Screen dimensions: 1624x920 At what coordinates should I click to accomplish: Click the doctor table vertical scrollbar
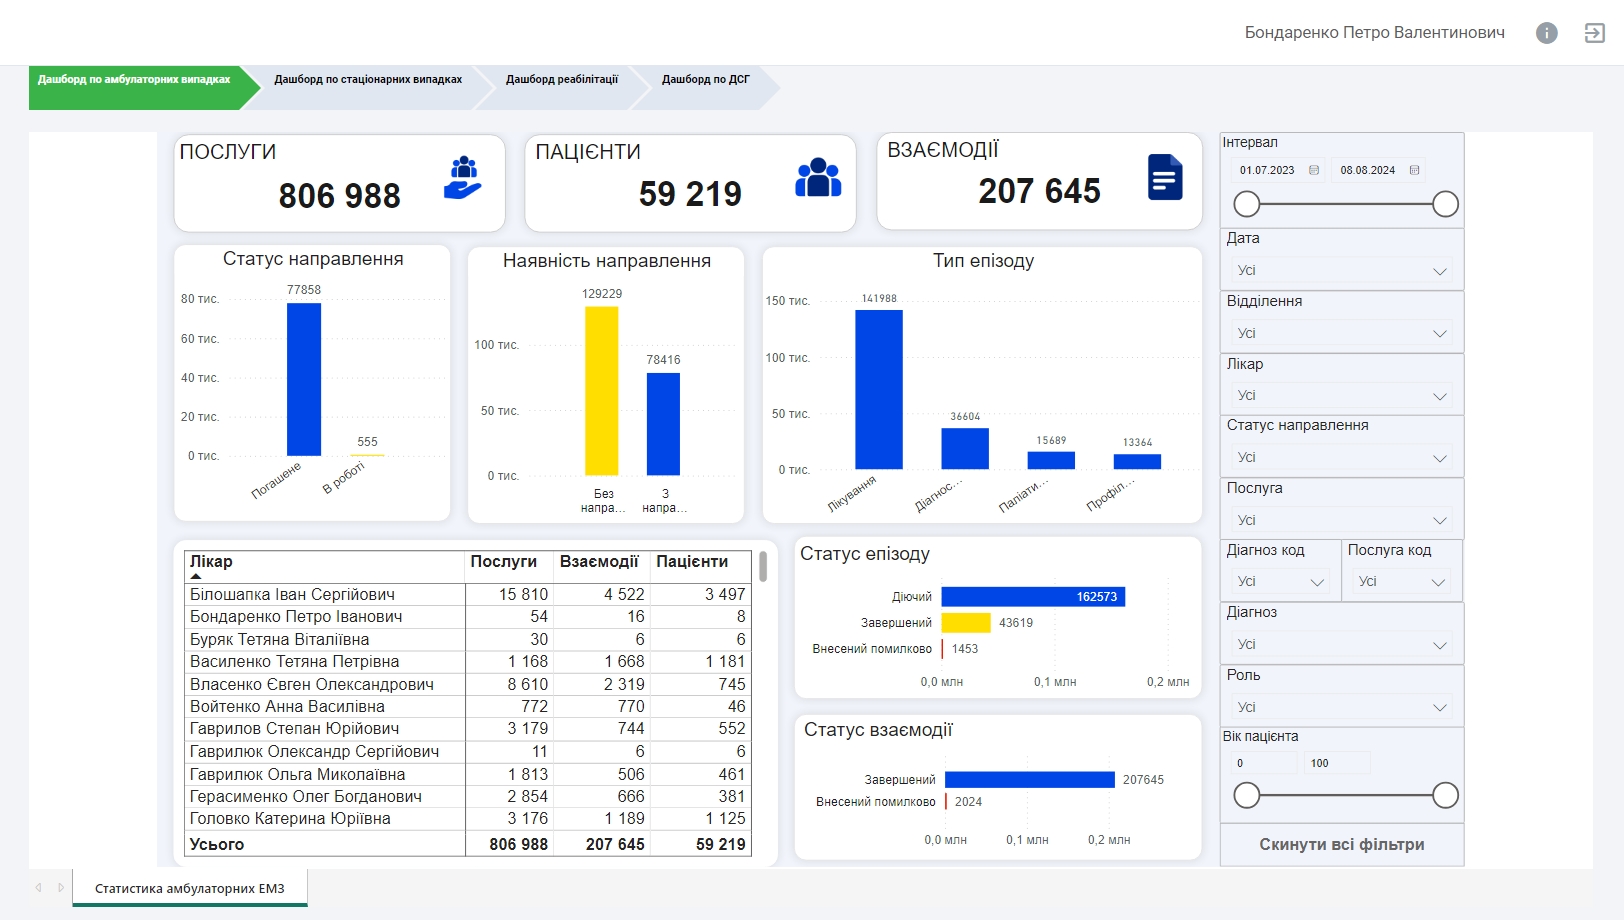(763, 566)
